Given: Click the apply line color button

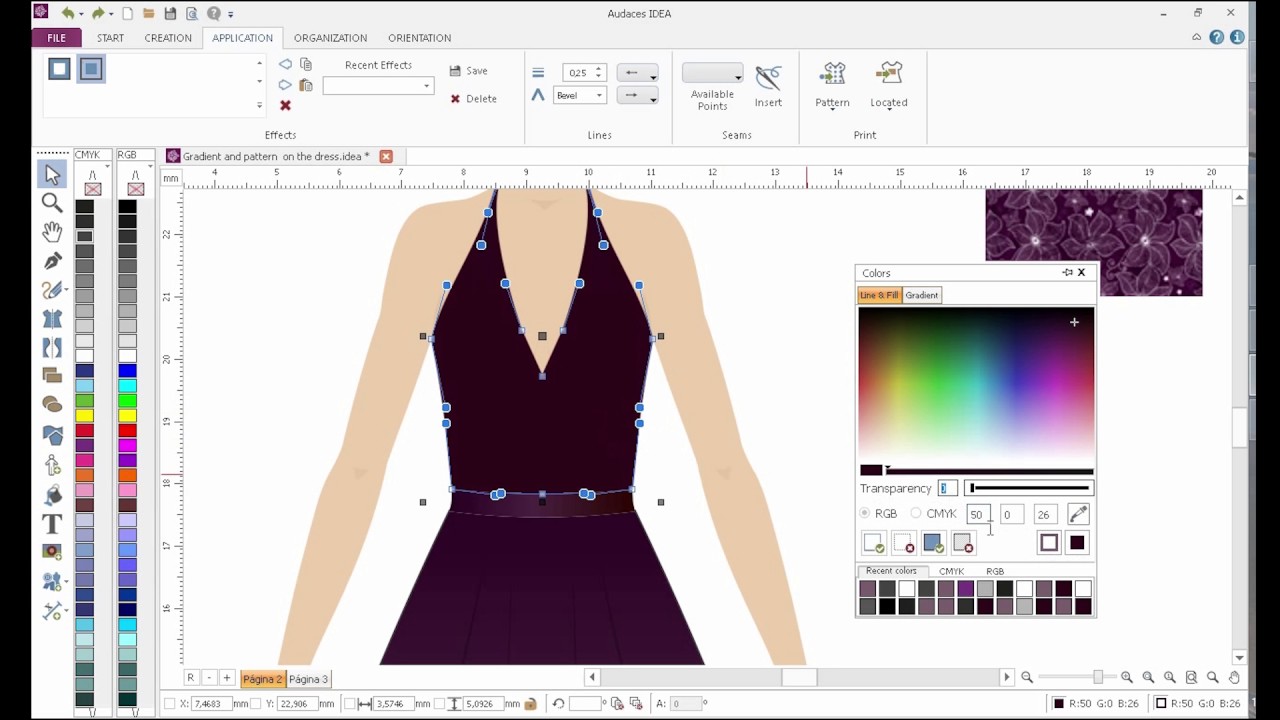Looking at the screenshot, I should (x=874, y=543).
